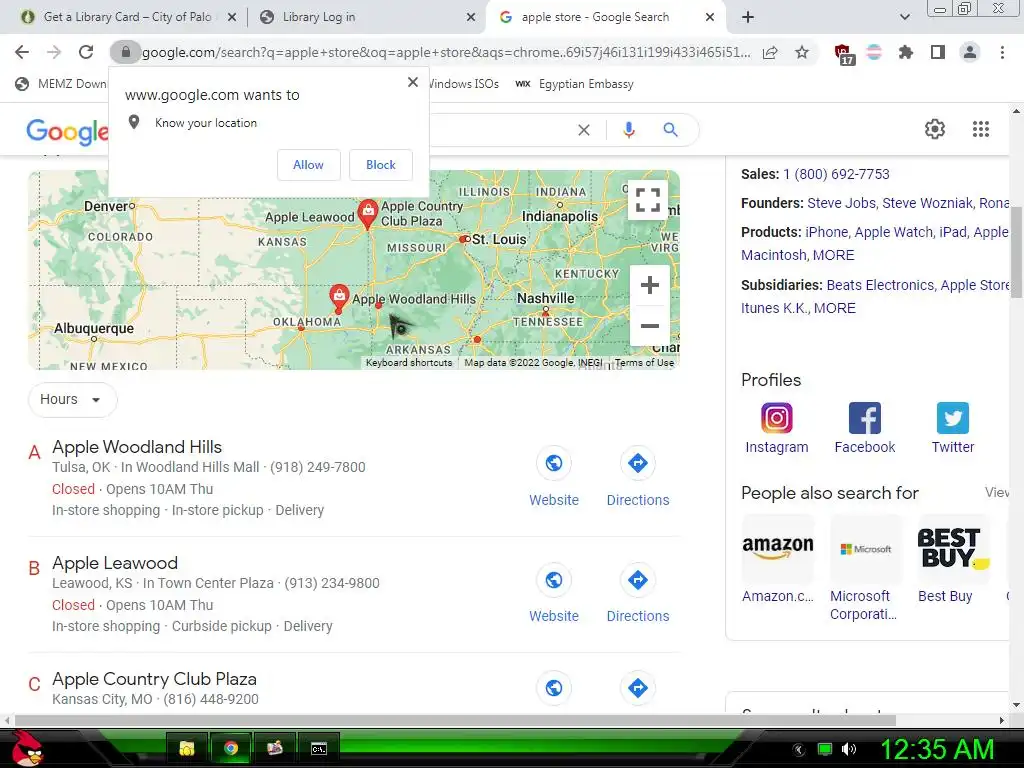Screen dimensions: 1024x768
Task: Bookmark this tab with star icon
Action: 802,52
